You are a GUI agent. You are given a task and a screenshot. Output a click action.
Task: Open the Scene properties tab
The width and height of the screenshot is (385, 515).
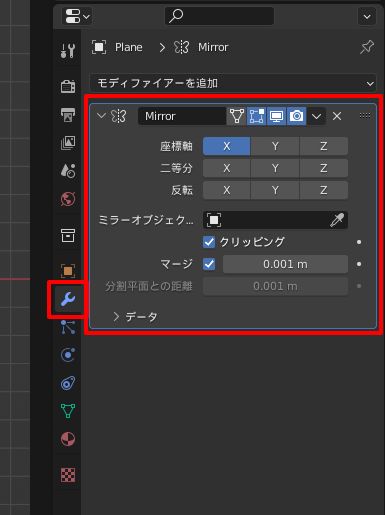pos(68,171)
